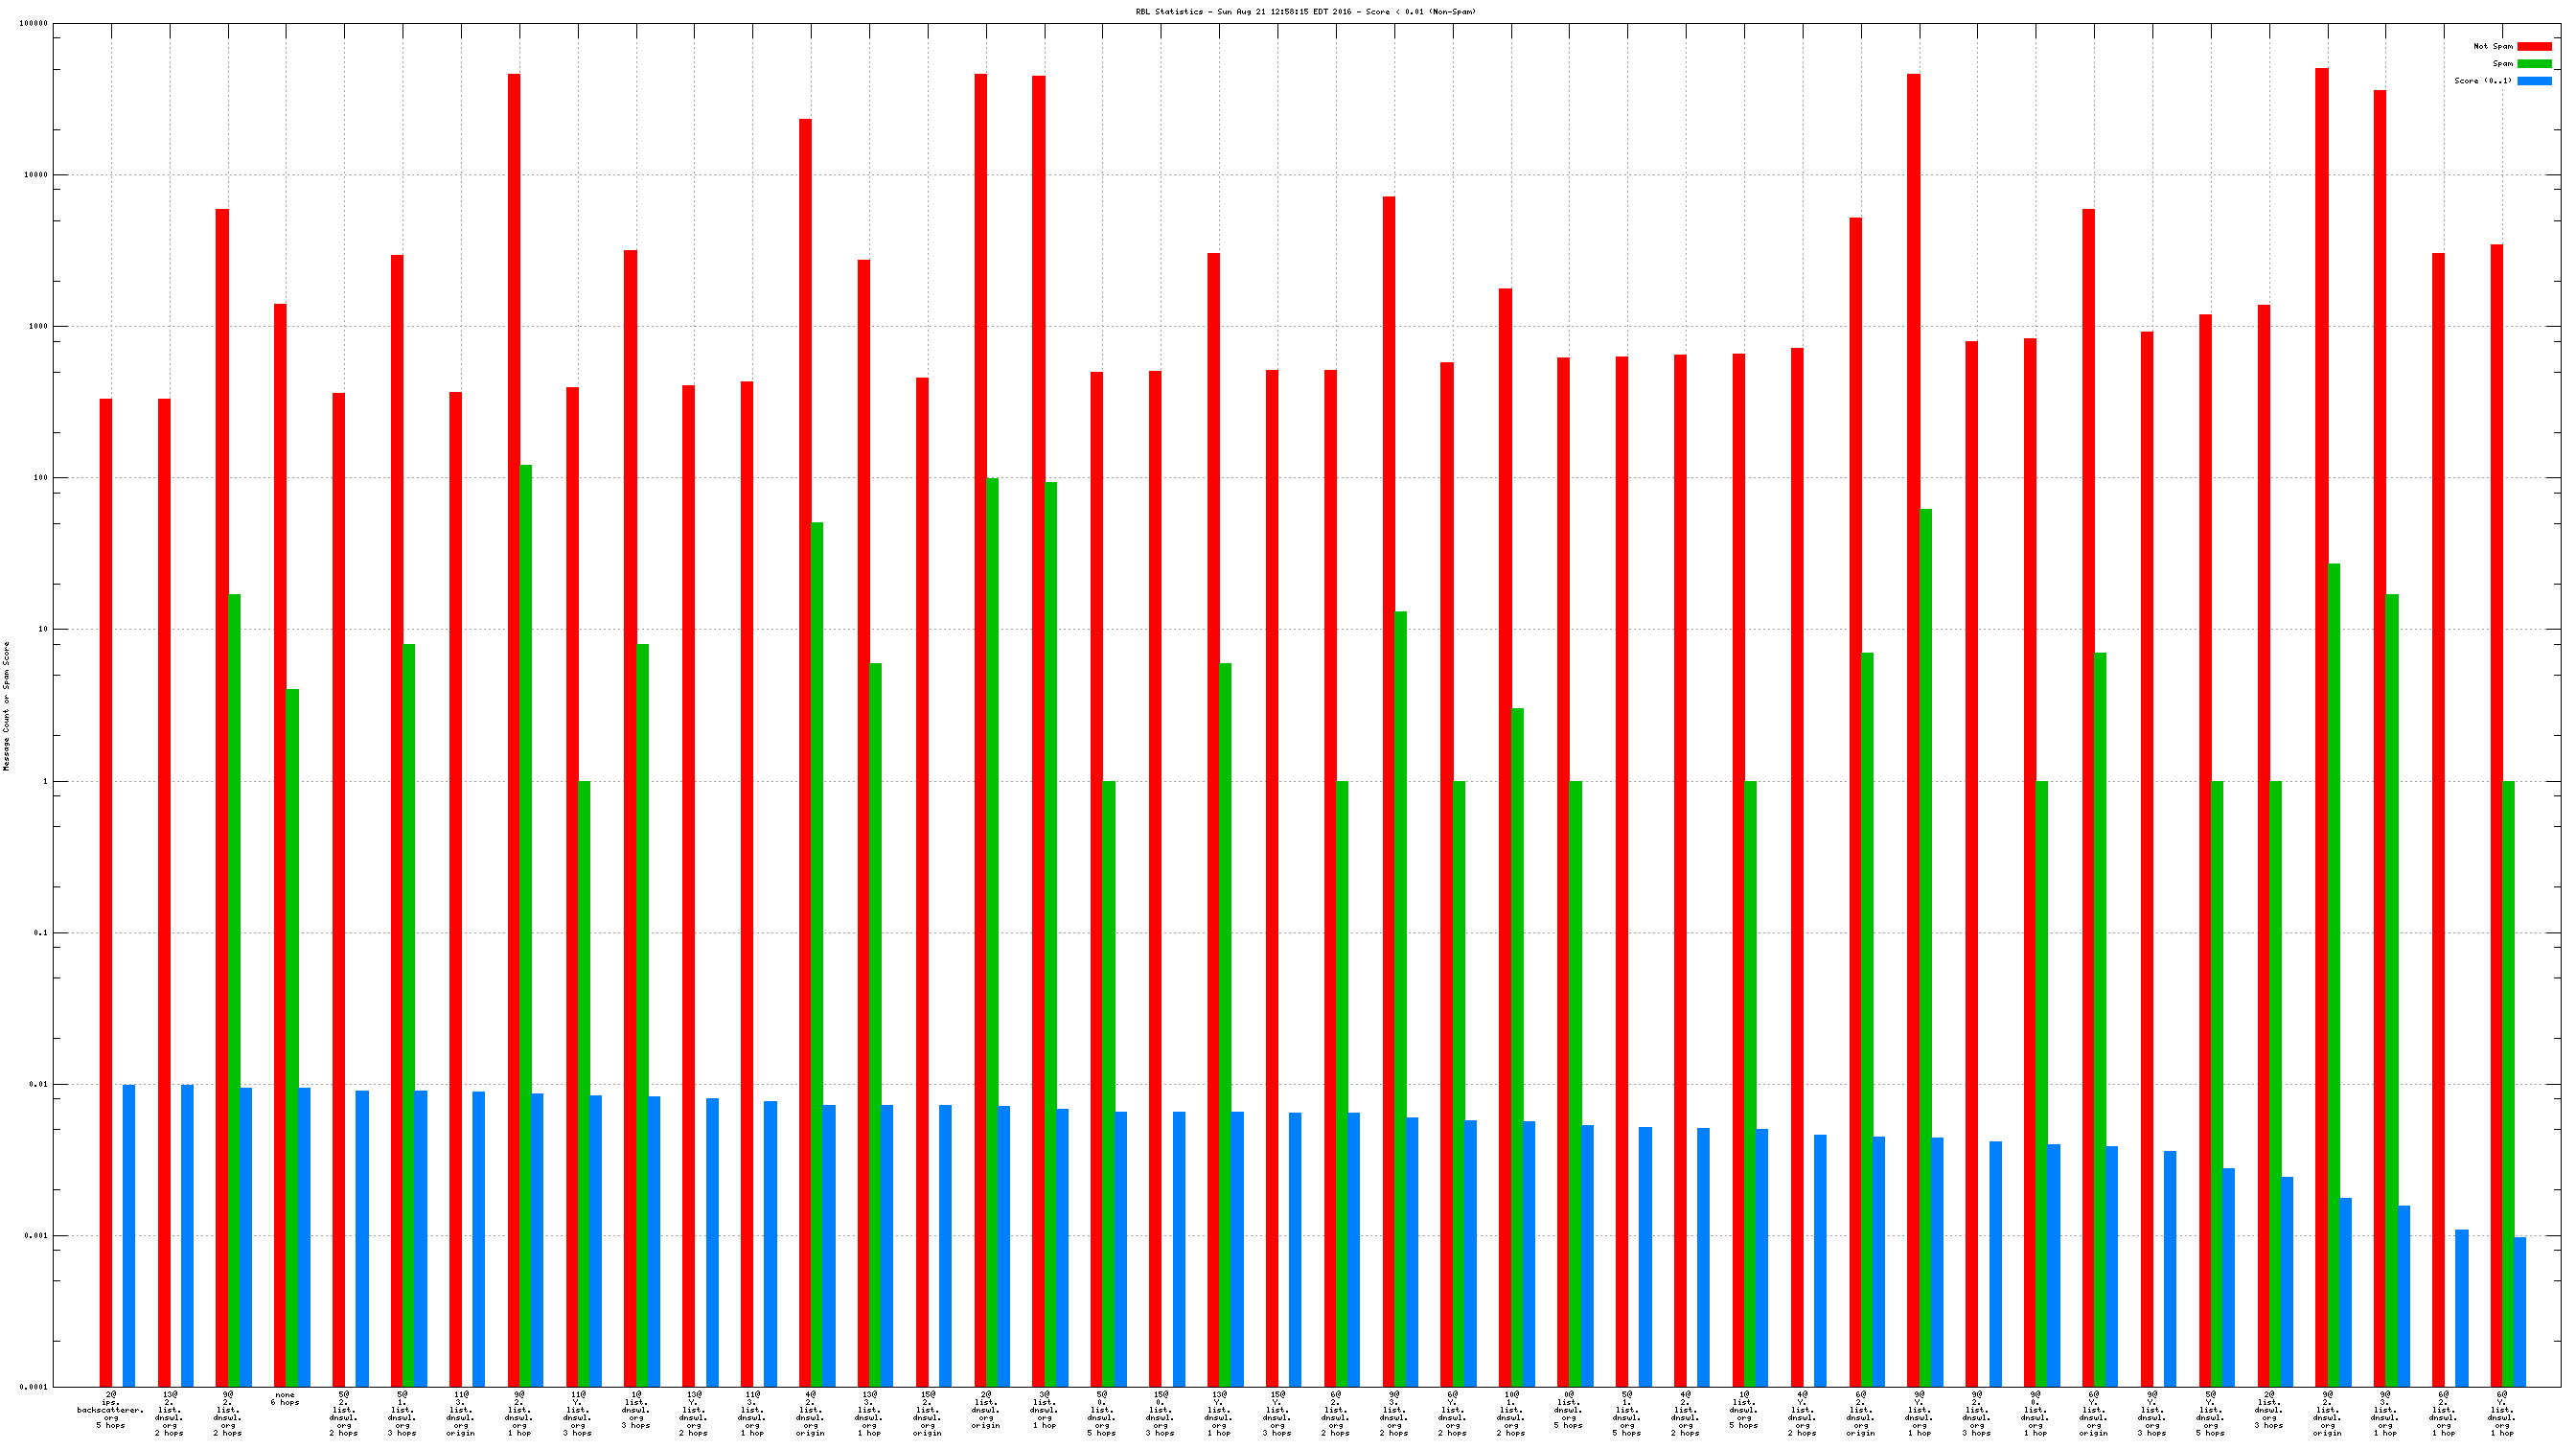Click the 100000 y-axis tick label

33,23
